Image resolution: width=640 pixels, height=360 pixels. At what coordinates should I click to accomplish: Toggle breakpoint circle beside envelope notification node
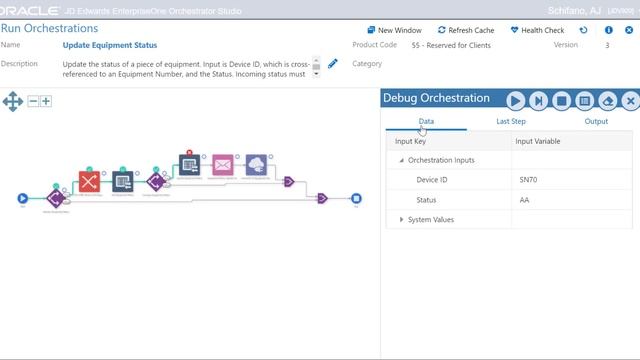[x=237, y=157]
